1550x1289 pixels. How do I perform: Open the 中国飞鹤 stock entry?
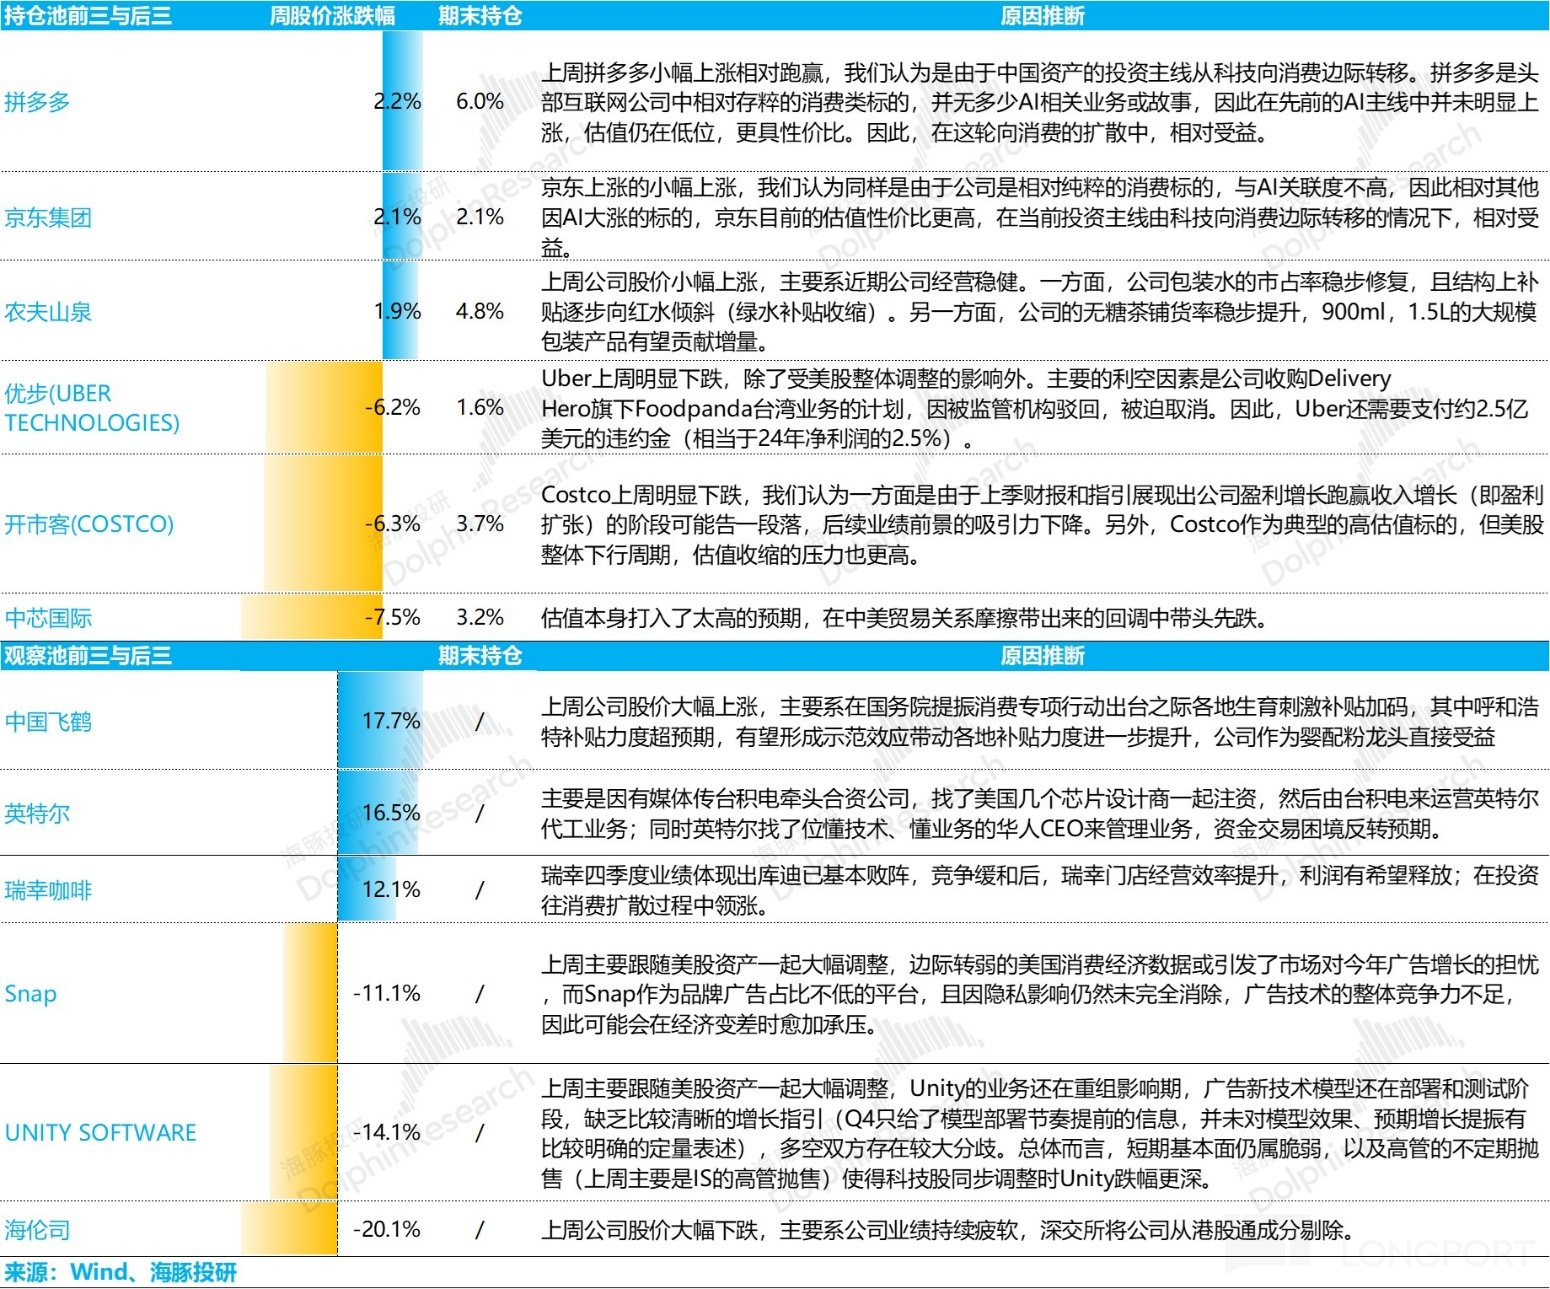48,722
